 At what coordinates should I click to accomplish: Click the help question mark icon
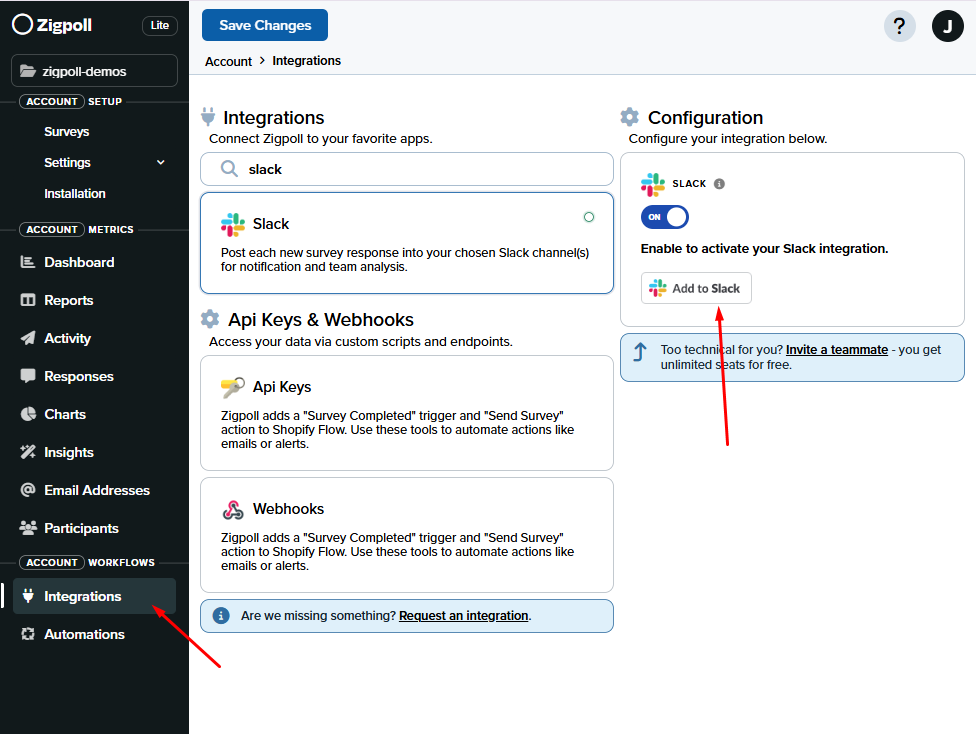tap(899, 26)
